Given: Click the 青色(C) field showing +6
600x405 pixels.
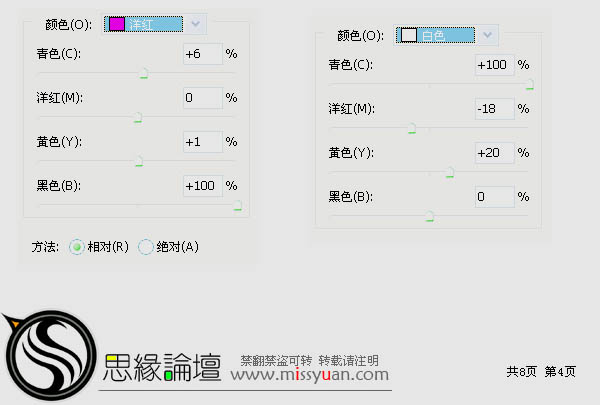Looking at the screenshot, I should point(203,54).
